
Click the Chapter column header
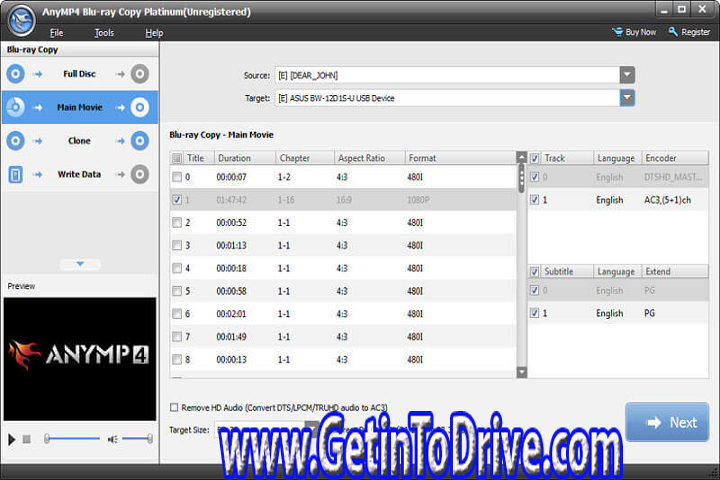(x=305, y=158)
